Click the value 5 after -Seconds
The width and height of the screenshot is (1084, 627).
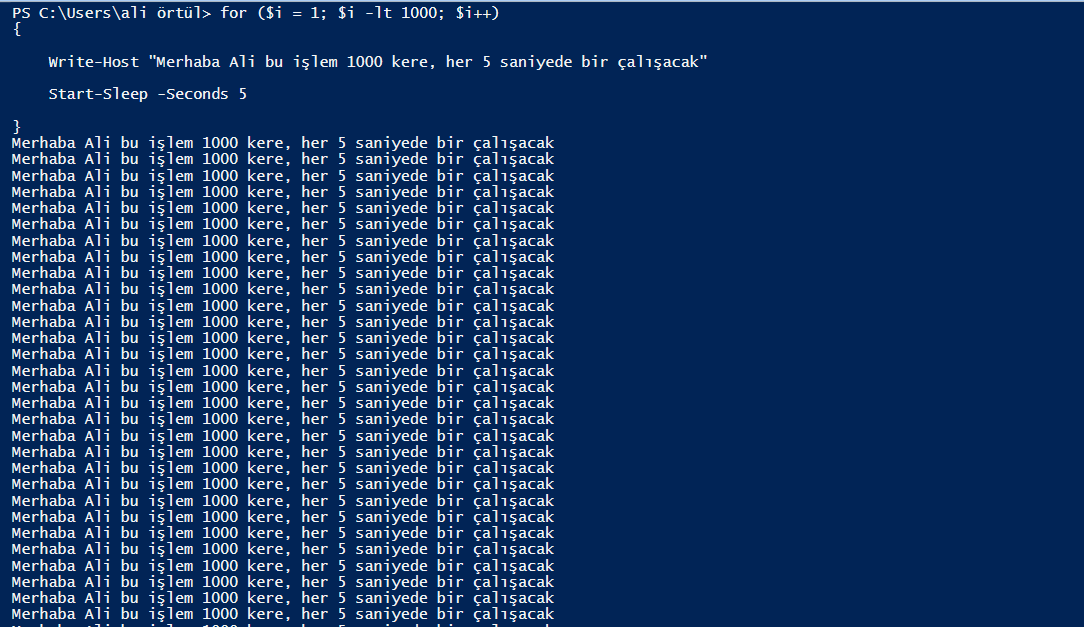pos(242,94)
